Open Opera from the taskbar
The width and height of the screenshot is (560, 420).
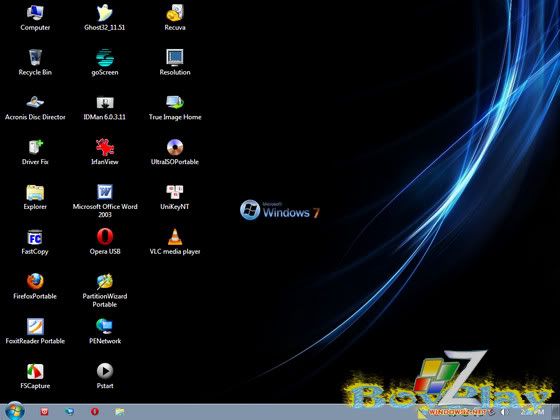(x=95, y=412)
